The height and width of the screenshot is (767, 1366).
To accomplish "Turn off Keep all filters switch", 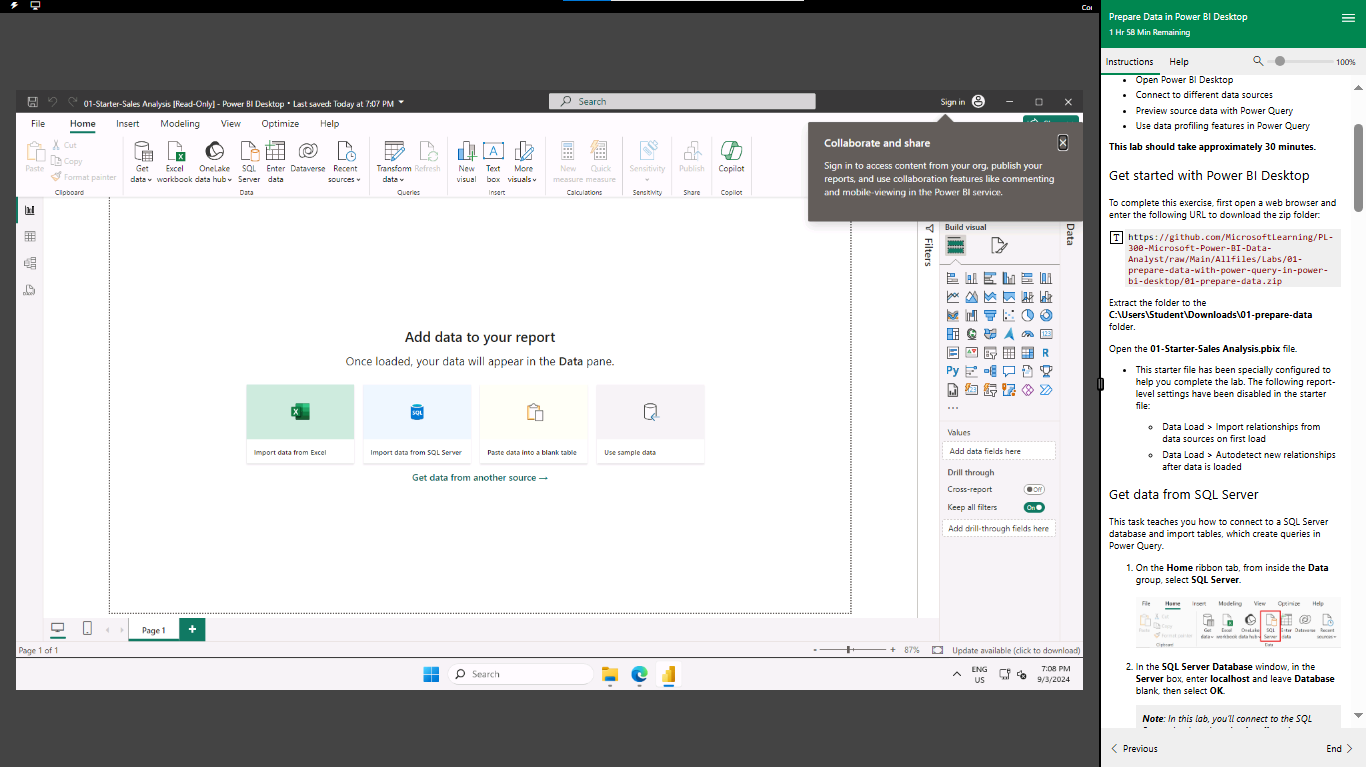I will tap(1034, 507).
